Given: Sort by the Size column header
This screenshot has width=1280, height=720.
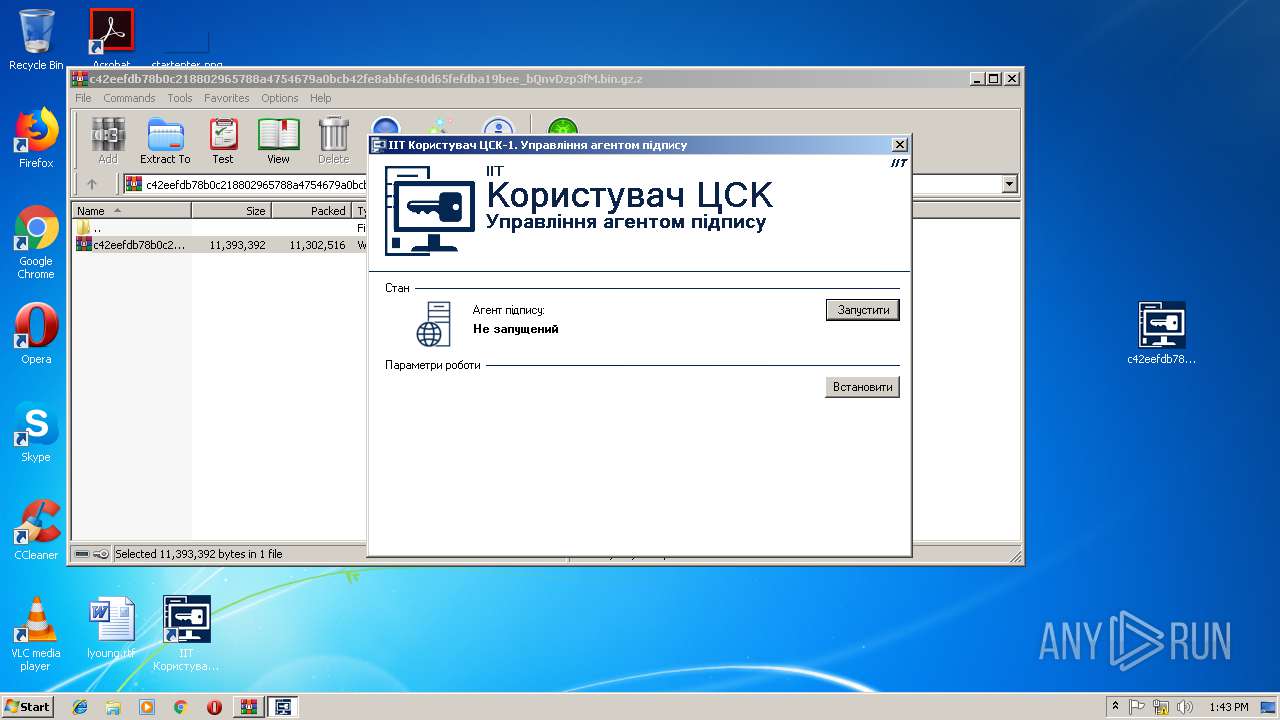Looking at the screenshot, I should coord(232,211).
